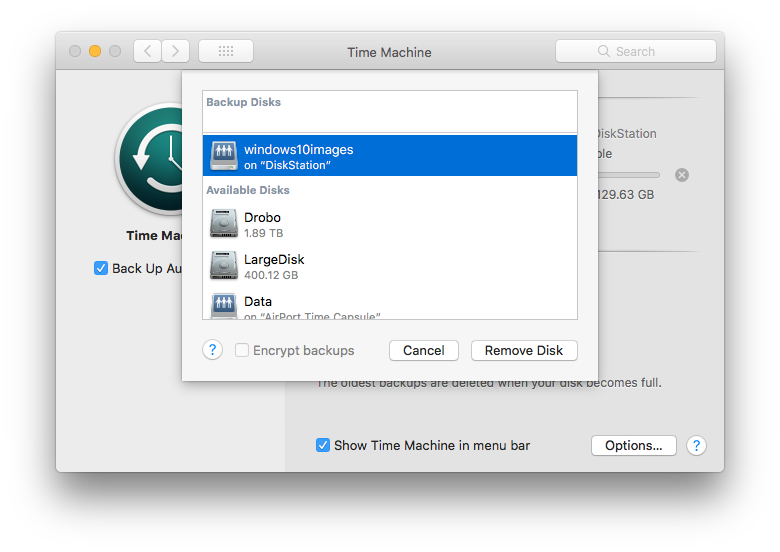The height and width of the screenshot is (552, 780).
Task: Go forward with the right arrow button
Action: pyautogui.click(x=175, y=51)
